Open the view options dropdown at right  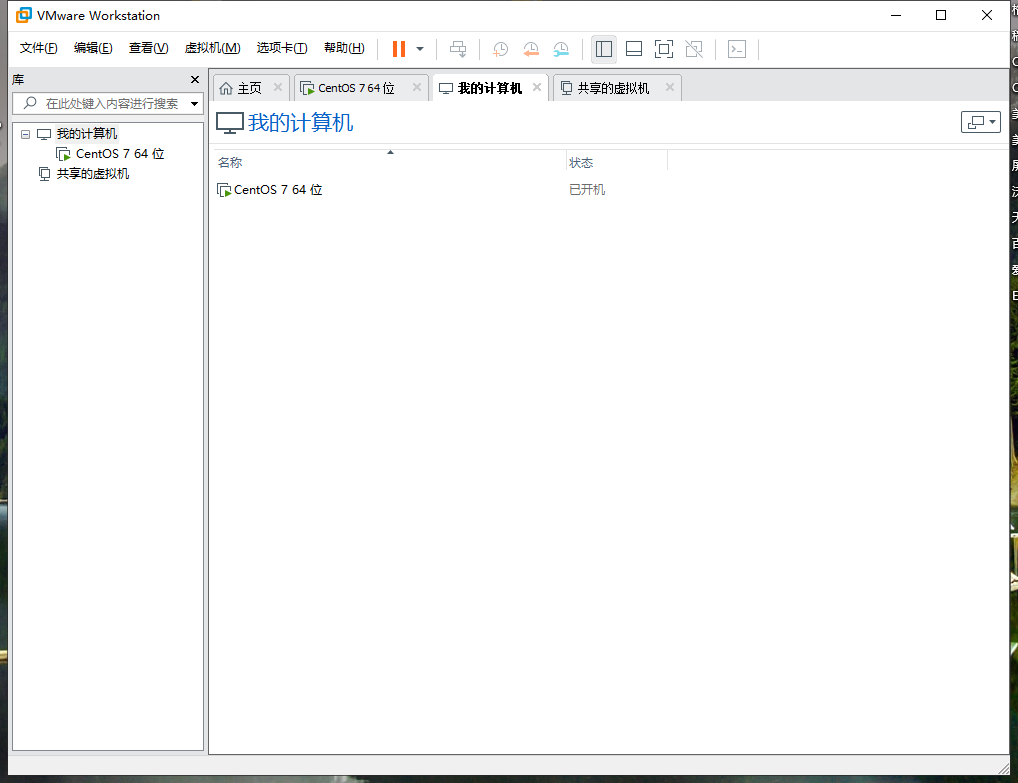click(x=980, y=122)
